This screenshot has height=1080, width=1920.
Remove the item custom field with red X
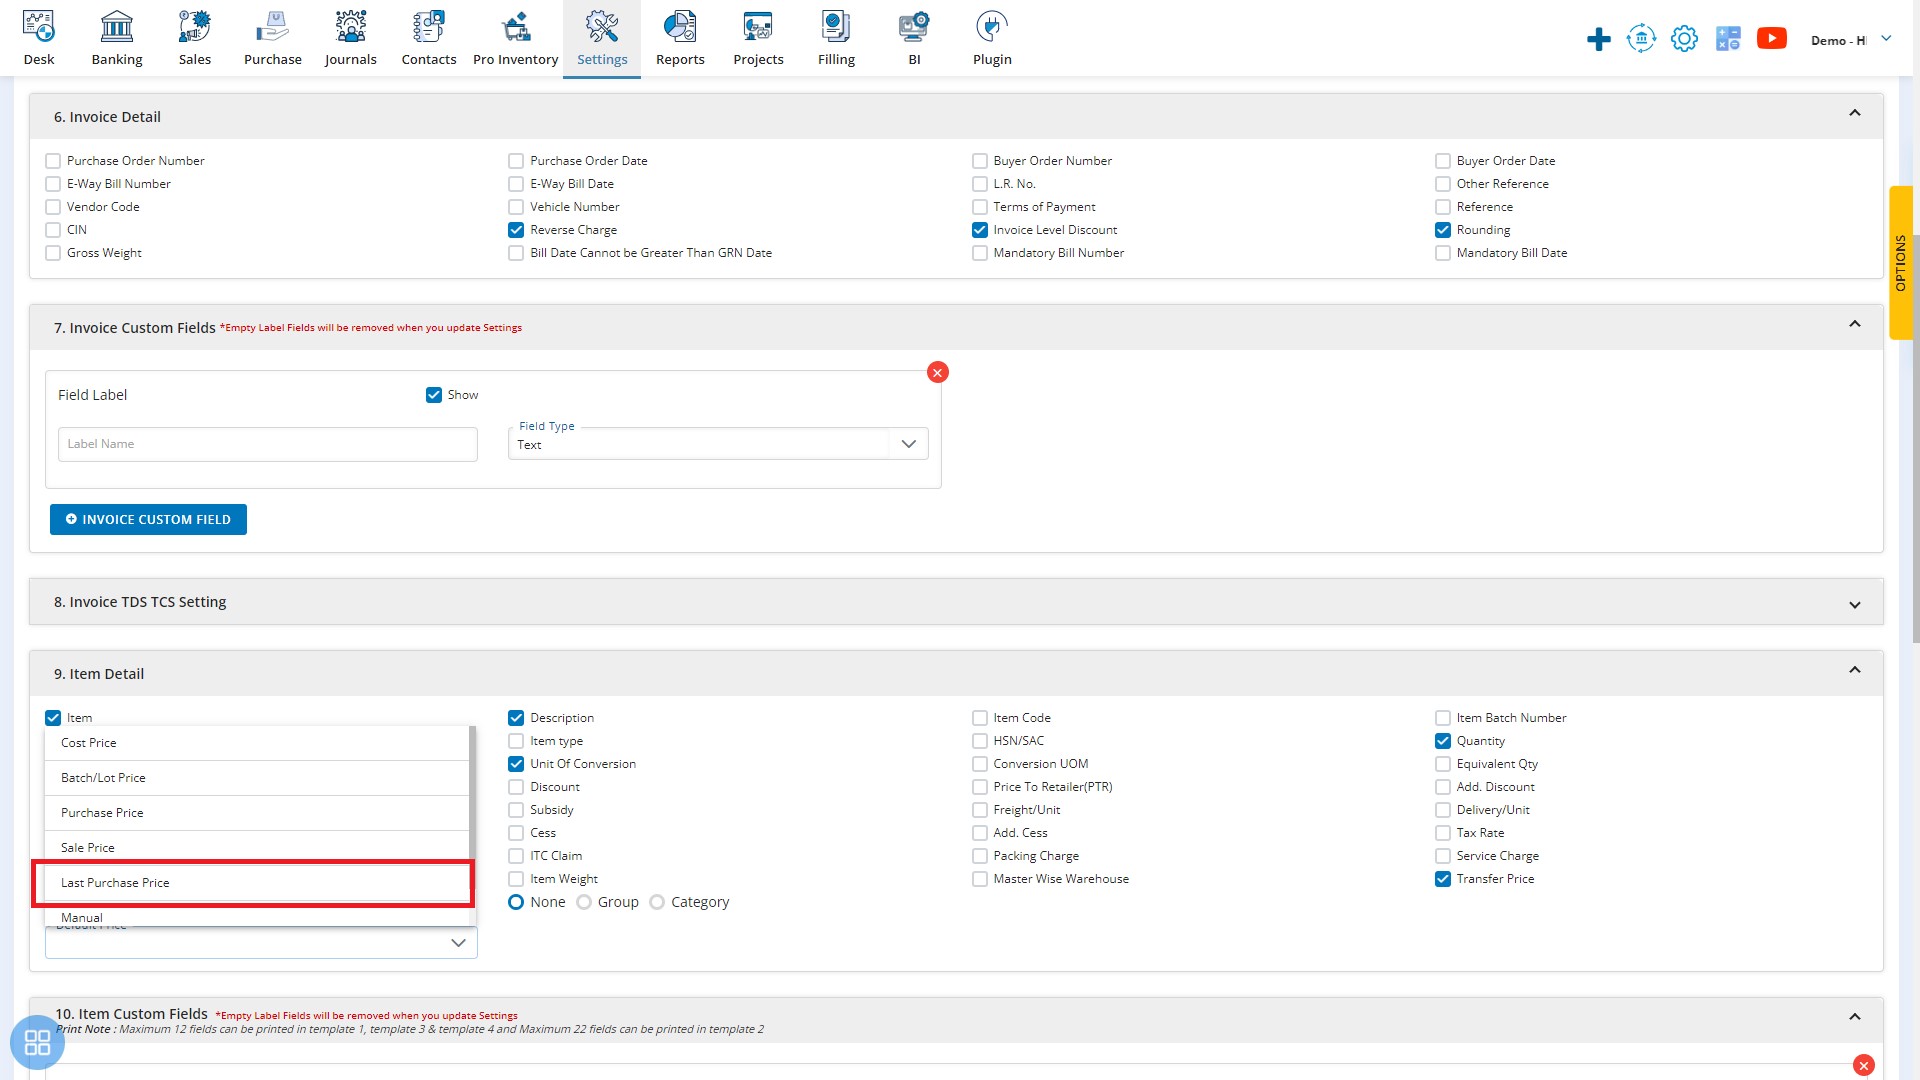[x=1864, y=1065]
